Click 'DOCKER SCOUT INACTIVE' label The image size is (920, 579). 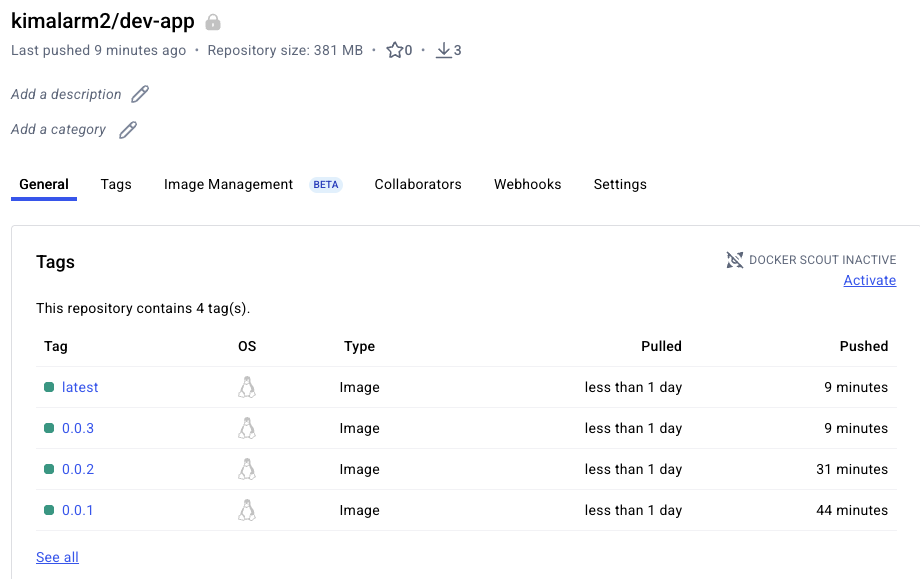click(823, 260)
